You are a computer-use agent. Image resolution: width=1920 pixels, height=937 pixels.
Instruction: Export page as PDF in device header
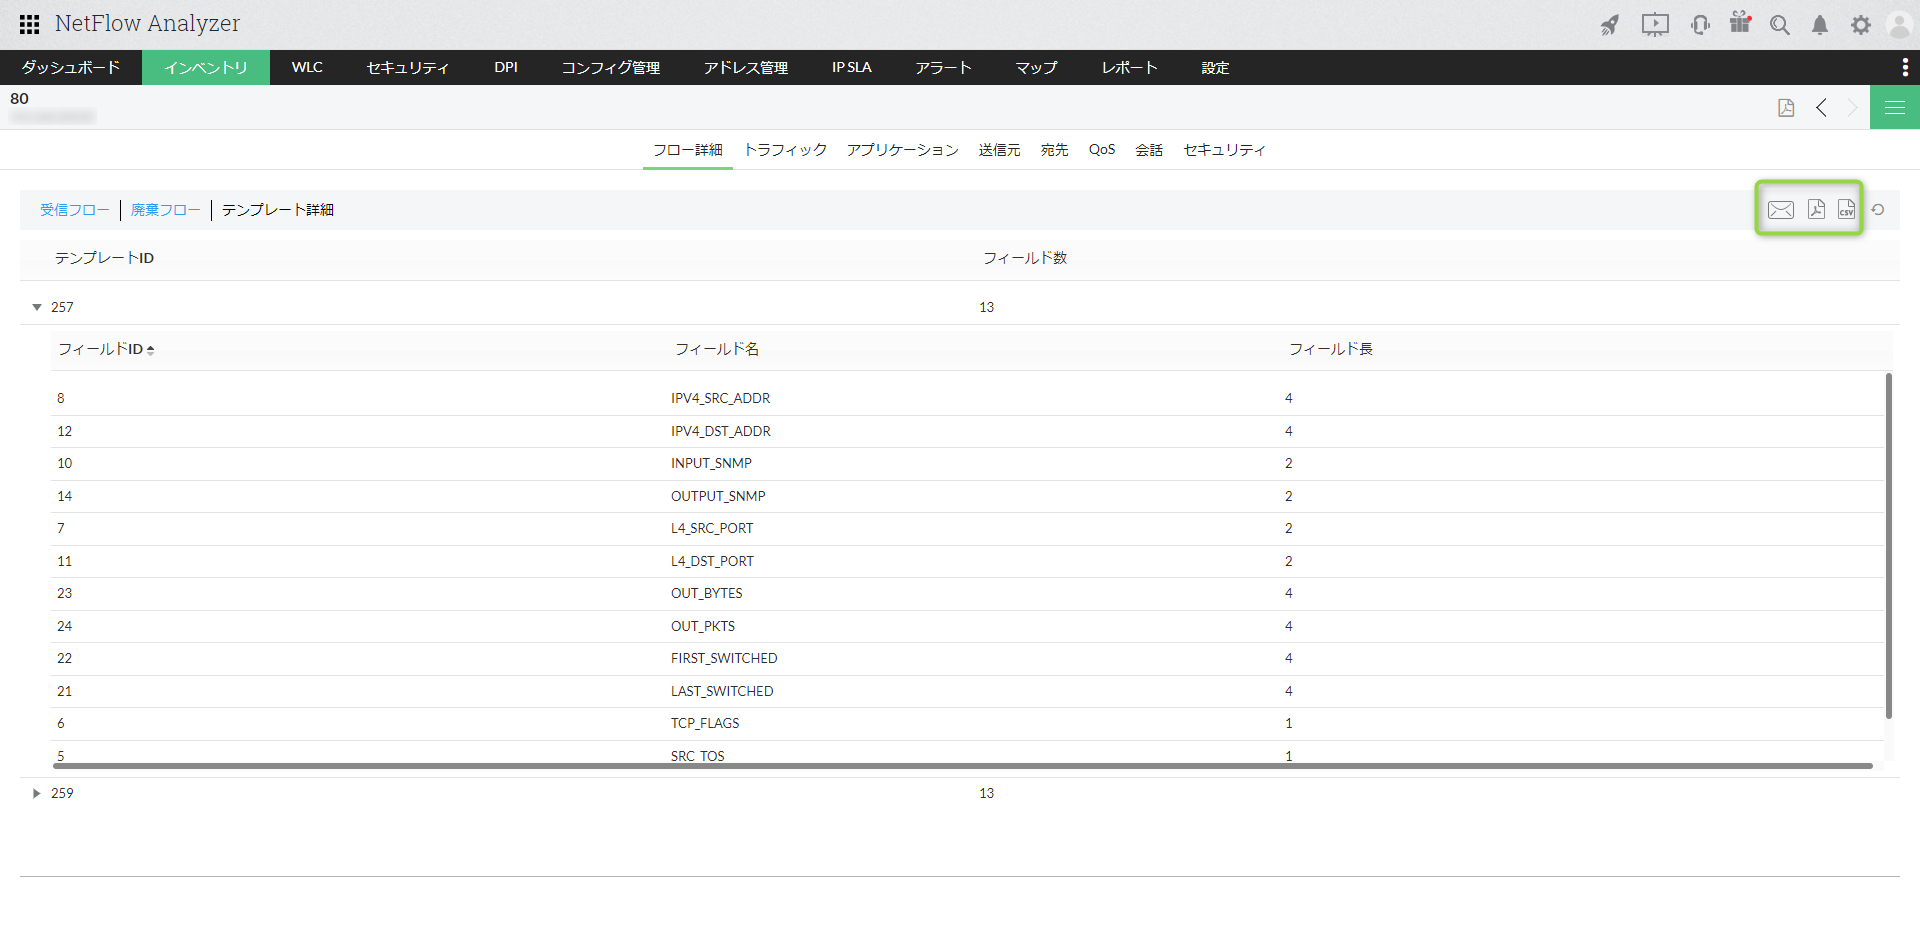tap(1786, 108)
